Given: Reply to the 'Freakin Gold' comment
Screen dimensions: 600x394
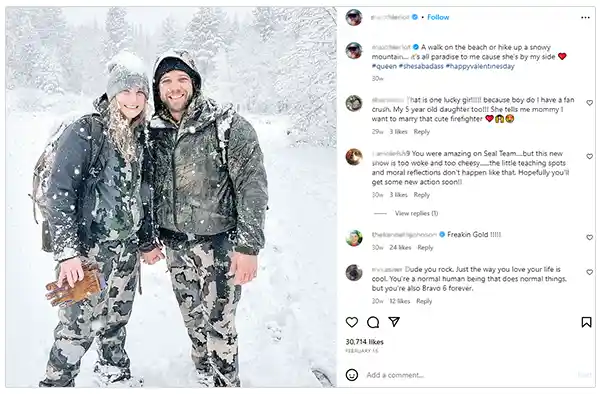Looking at the screenshot, I should pos(425,247).
